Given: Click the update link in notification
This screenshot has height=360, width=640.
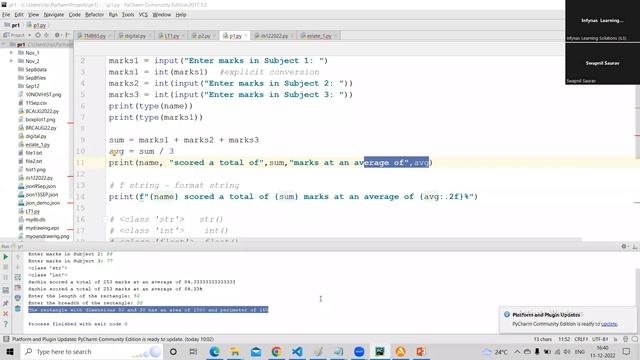Looking at the screenshot, I should [609, 324].
